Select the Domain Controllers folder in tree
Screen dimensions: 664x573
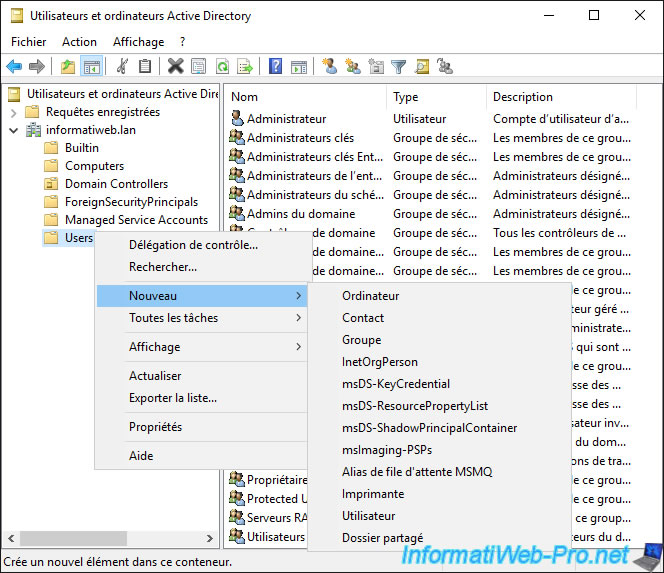(116, 184)
